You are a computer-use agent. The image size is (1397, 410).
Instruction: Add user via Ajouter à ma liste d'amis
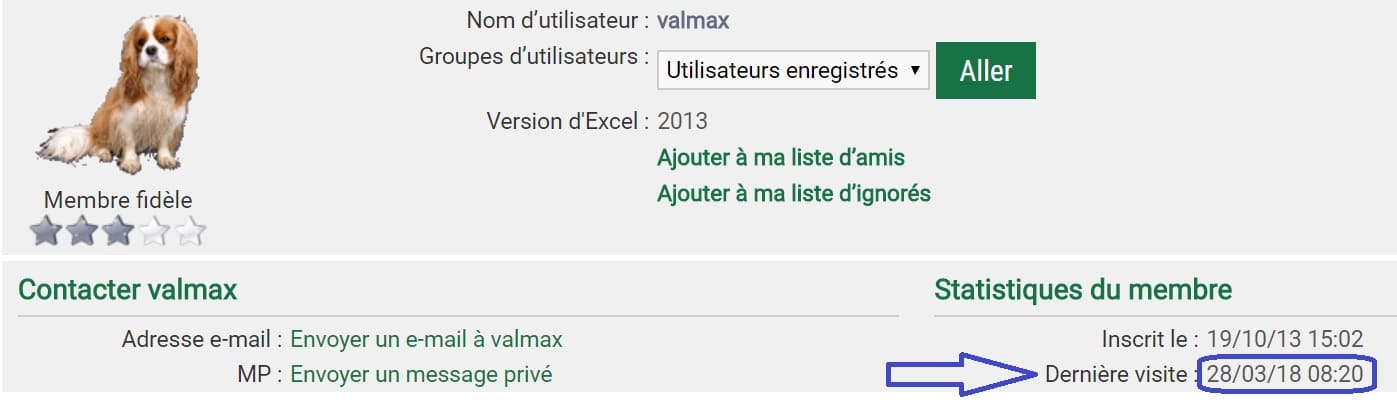pos(780,158)
